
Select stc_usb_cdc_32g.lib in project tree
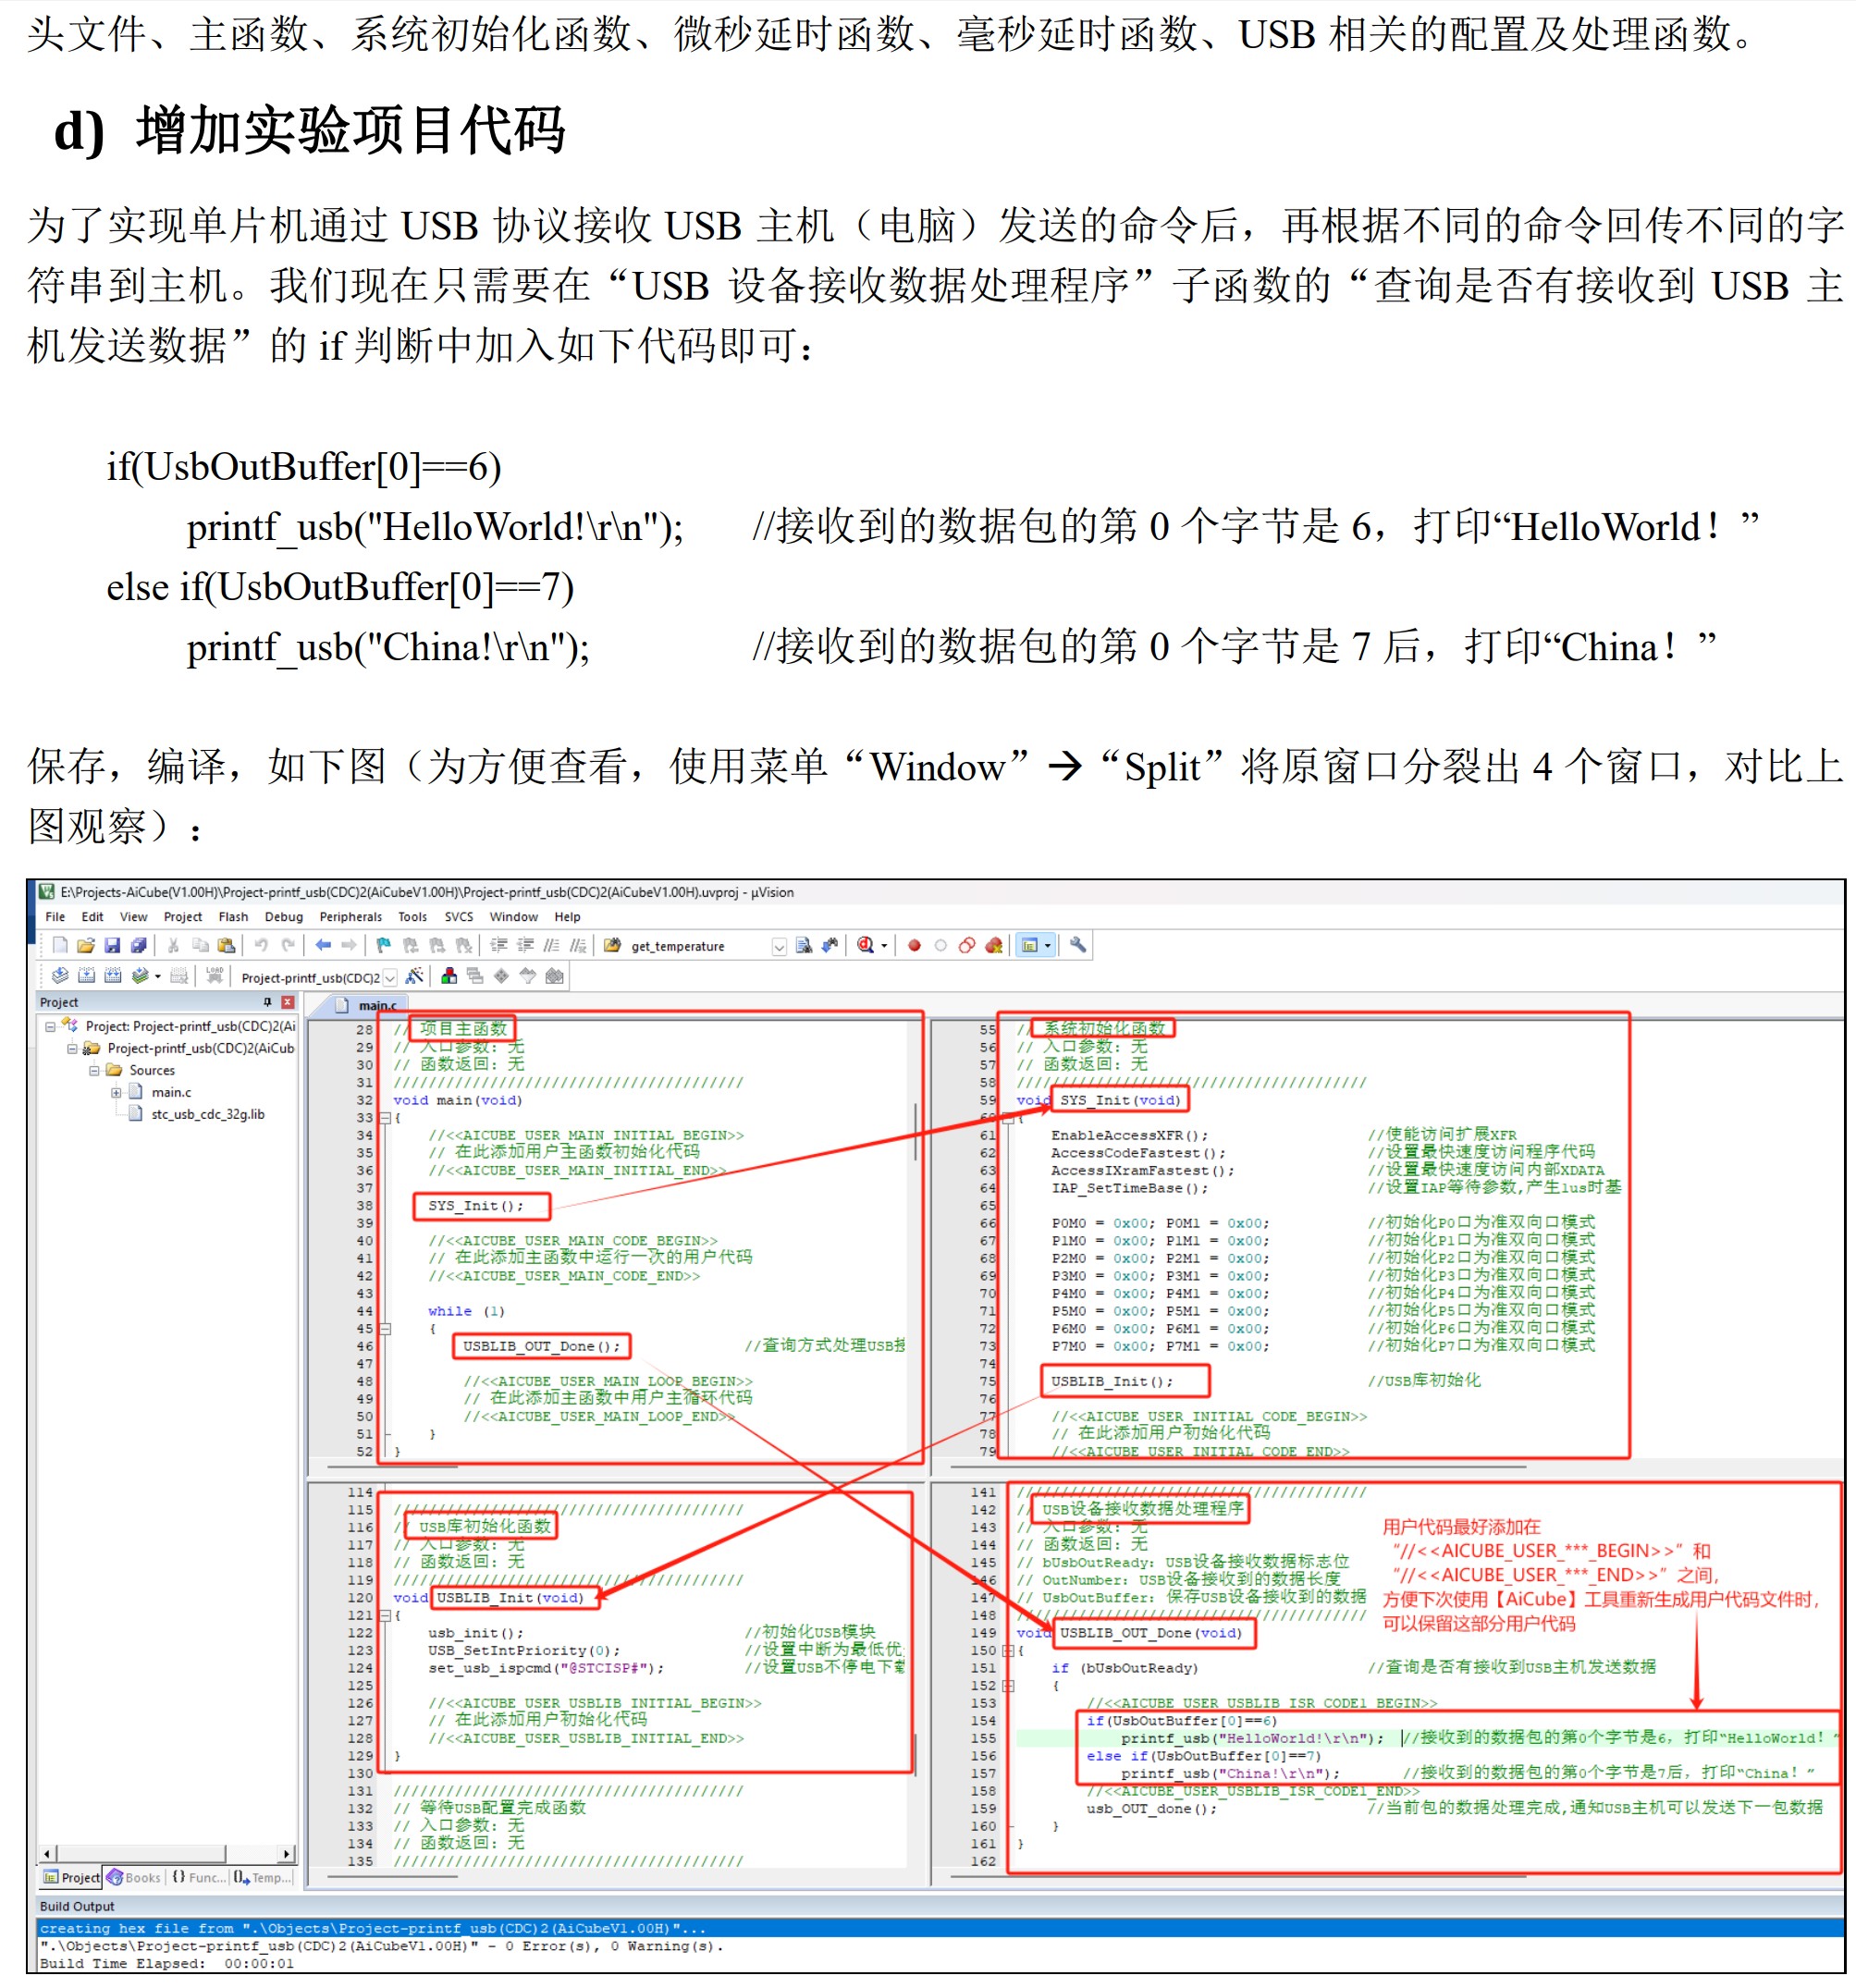click(x=207, y=1115)
